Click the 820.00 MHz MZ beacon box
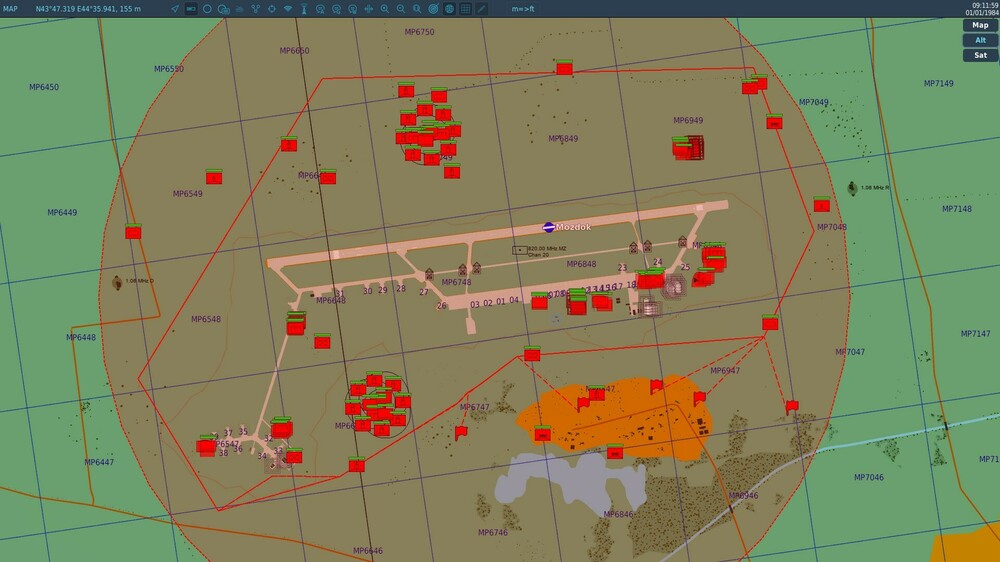This screenshot has height=562, width=1000. [520, 250]
